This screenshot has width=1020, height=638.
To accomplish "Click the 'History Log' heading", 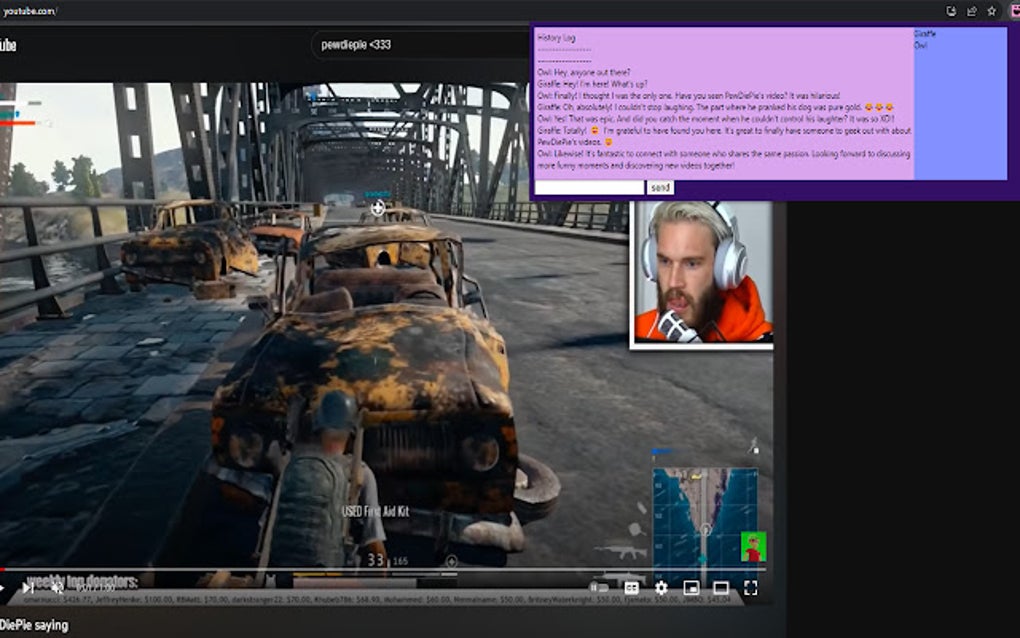I will point(556,38).
